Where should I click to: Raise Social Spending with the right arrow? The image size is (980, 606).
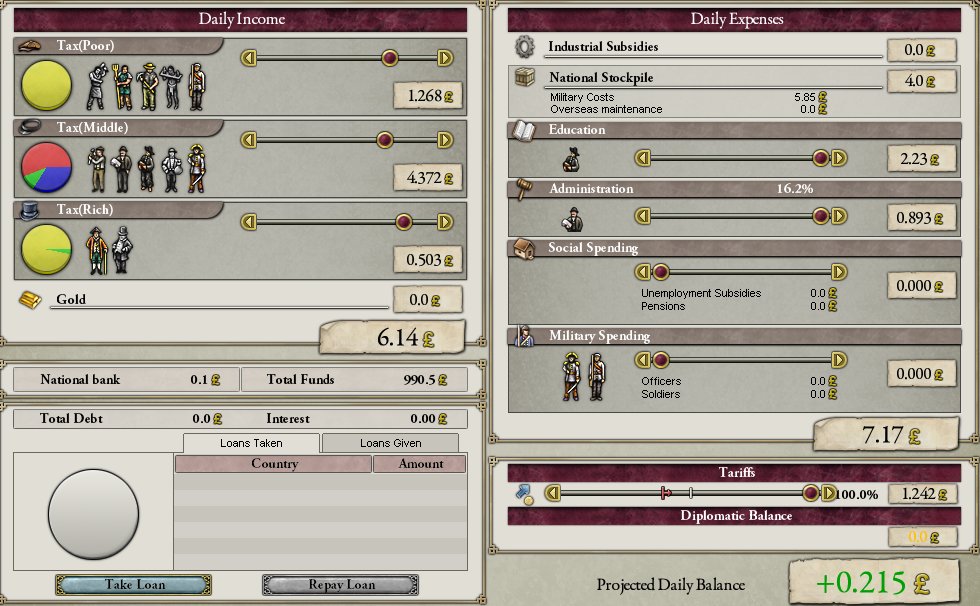839,272
